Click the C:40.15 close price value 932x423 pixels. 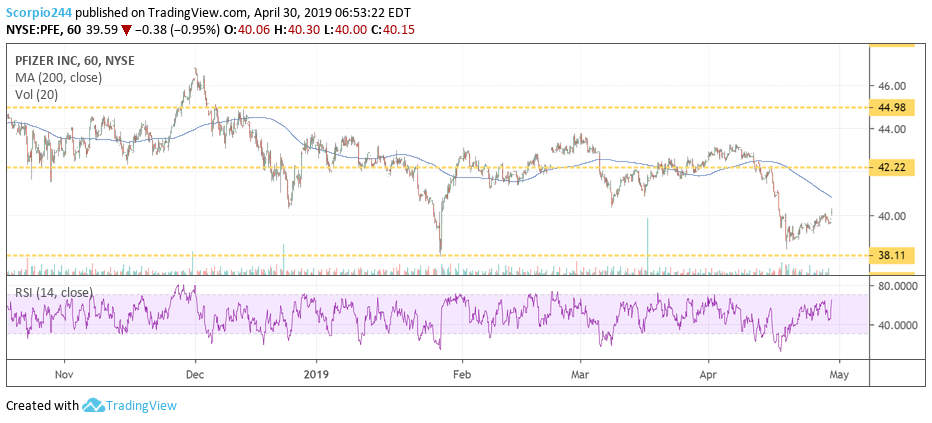point(392,29)
